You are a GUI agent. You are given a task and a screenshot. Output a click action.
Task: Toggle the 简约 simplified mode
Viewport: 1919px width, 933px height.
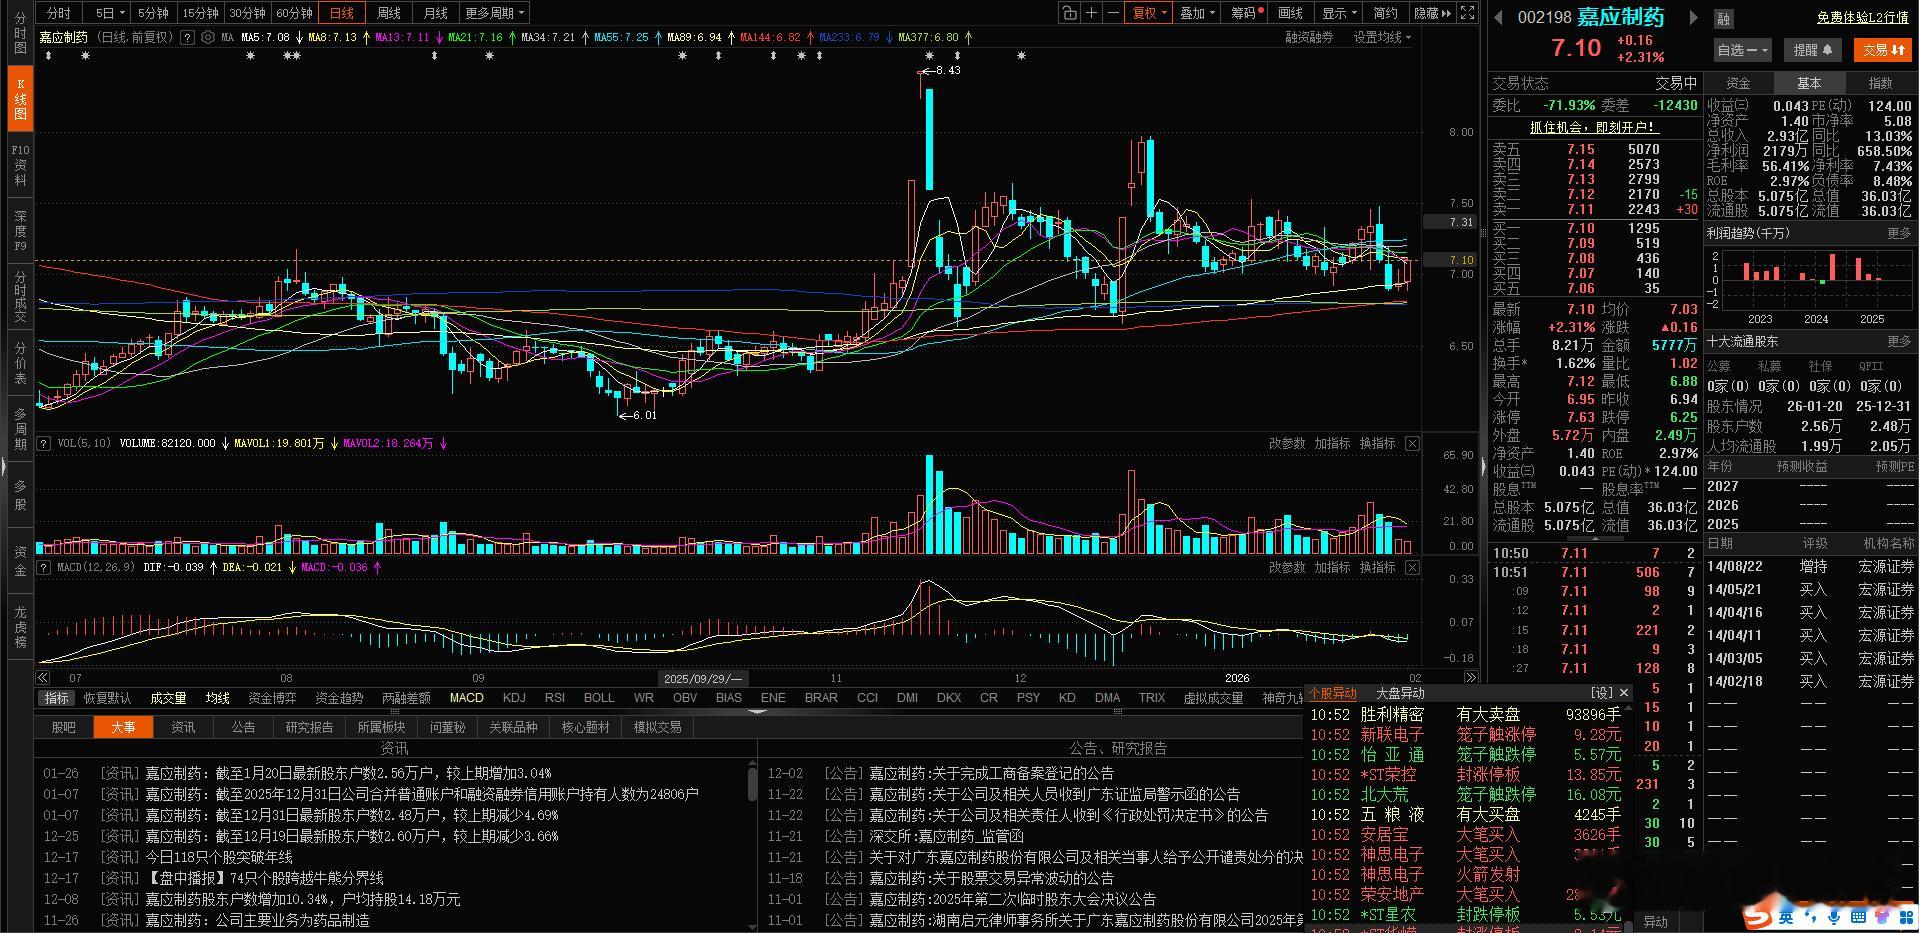pyautogui.click(x=1385, y=13)
